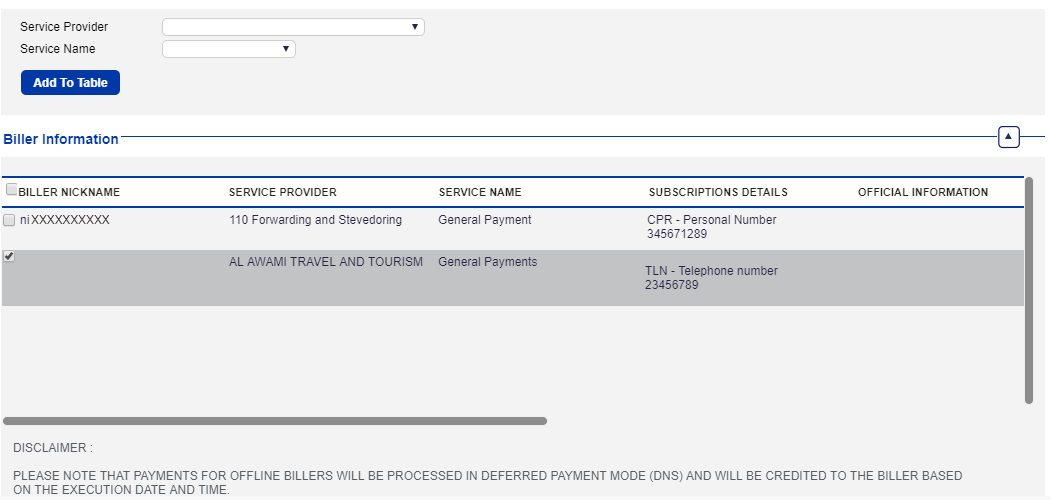Select the 110 Forwarding and Stevedoring cell
The image size is (1051, 500).
(x=315, y=220)
